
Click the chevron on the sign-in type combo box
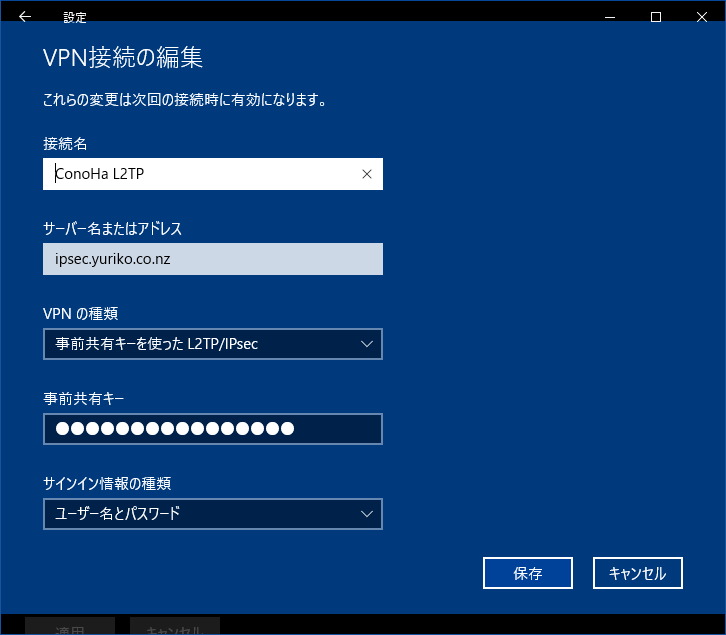(x=366, y=514)
